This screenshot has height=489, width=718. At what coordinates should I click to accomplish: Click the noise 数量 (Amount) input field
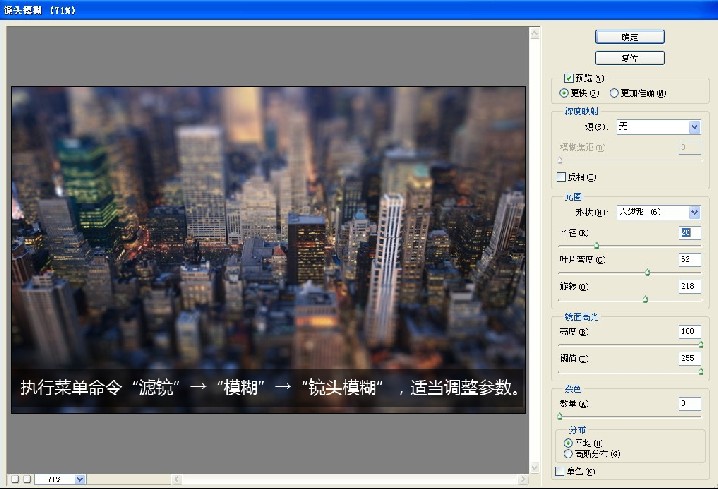(689, 403)
